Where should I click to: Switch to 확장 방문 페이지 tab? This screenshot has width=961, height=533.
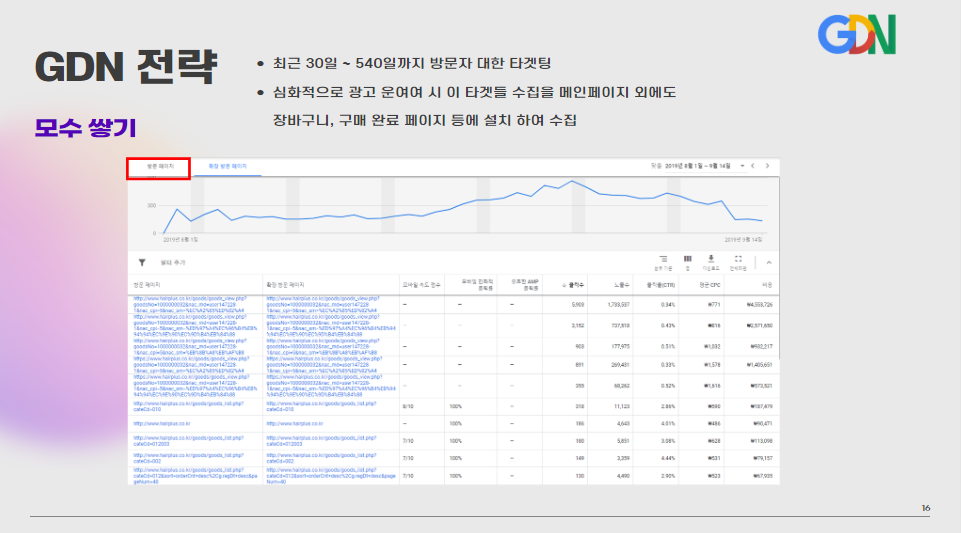tap(227, 167)
